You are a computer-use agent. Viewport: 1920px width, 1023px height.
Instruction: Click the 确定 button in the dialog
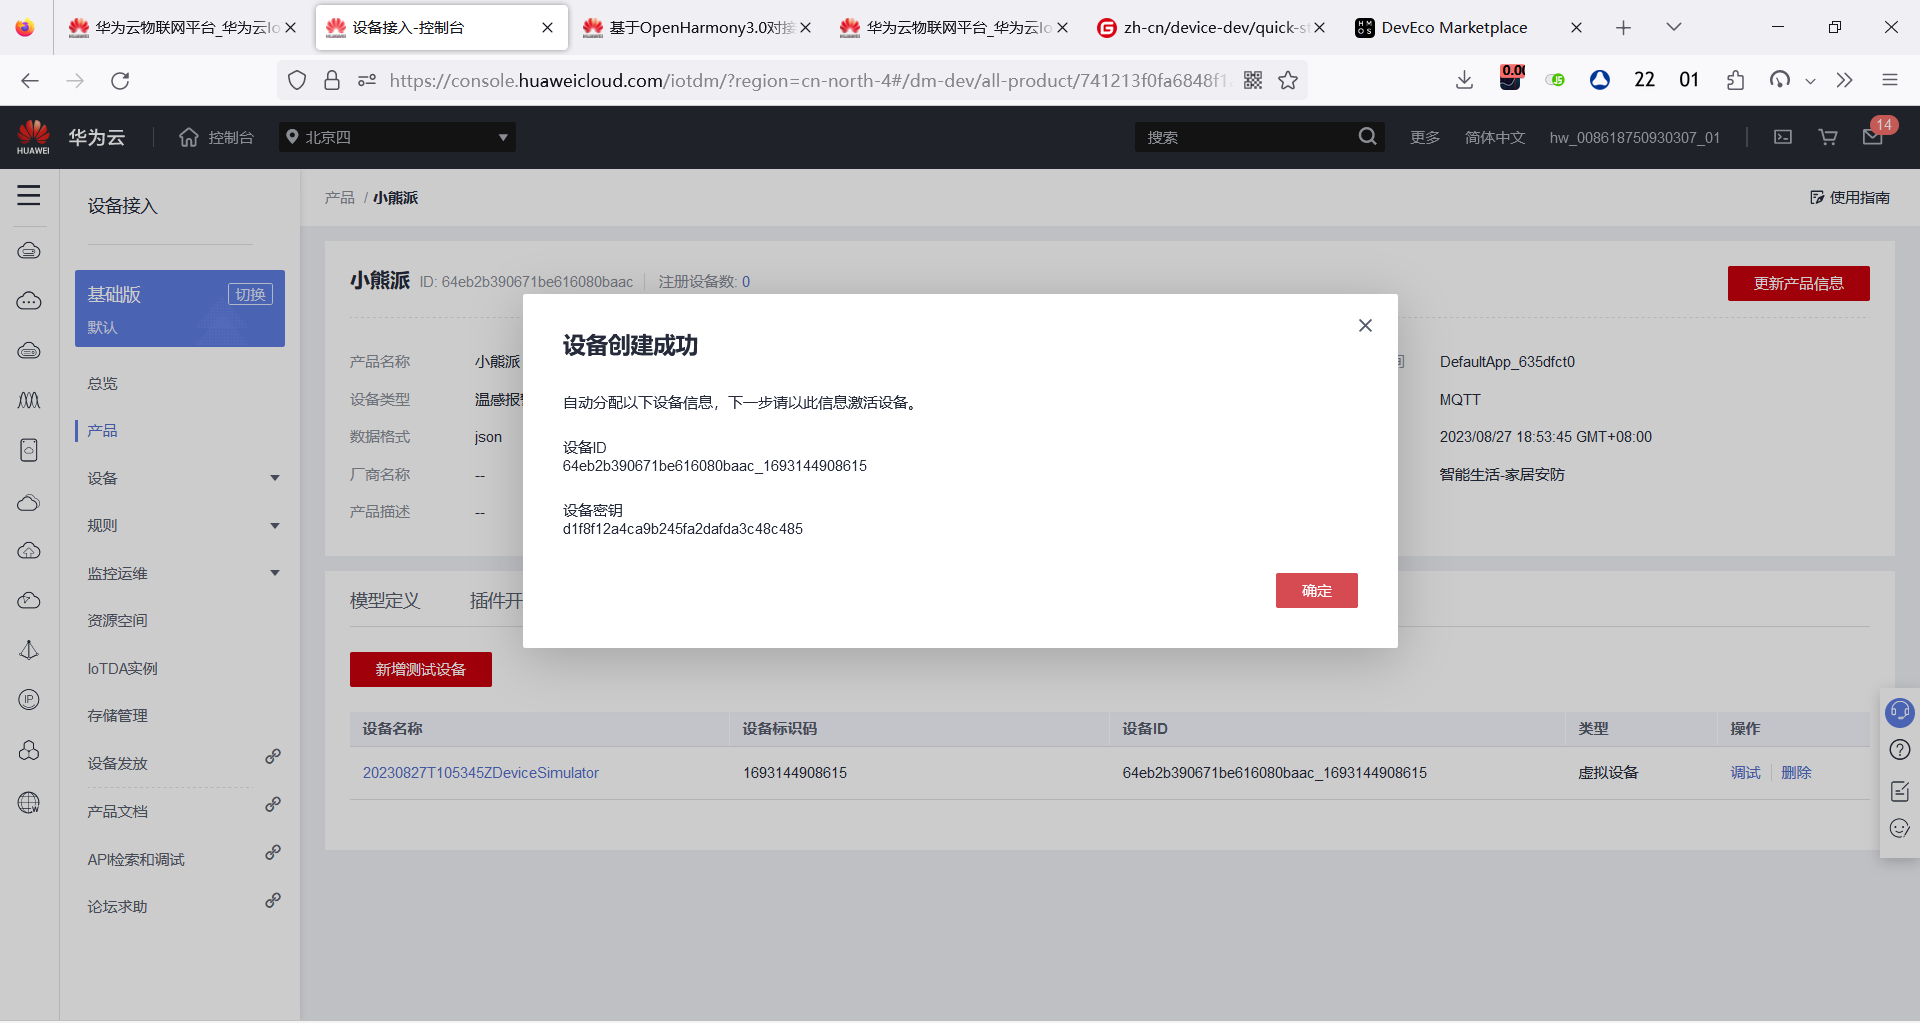(1316, 590)
